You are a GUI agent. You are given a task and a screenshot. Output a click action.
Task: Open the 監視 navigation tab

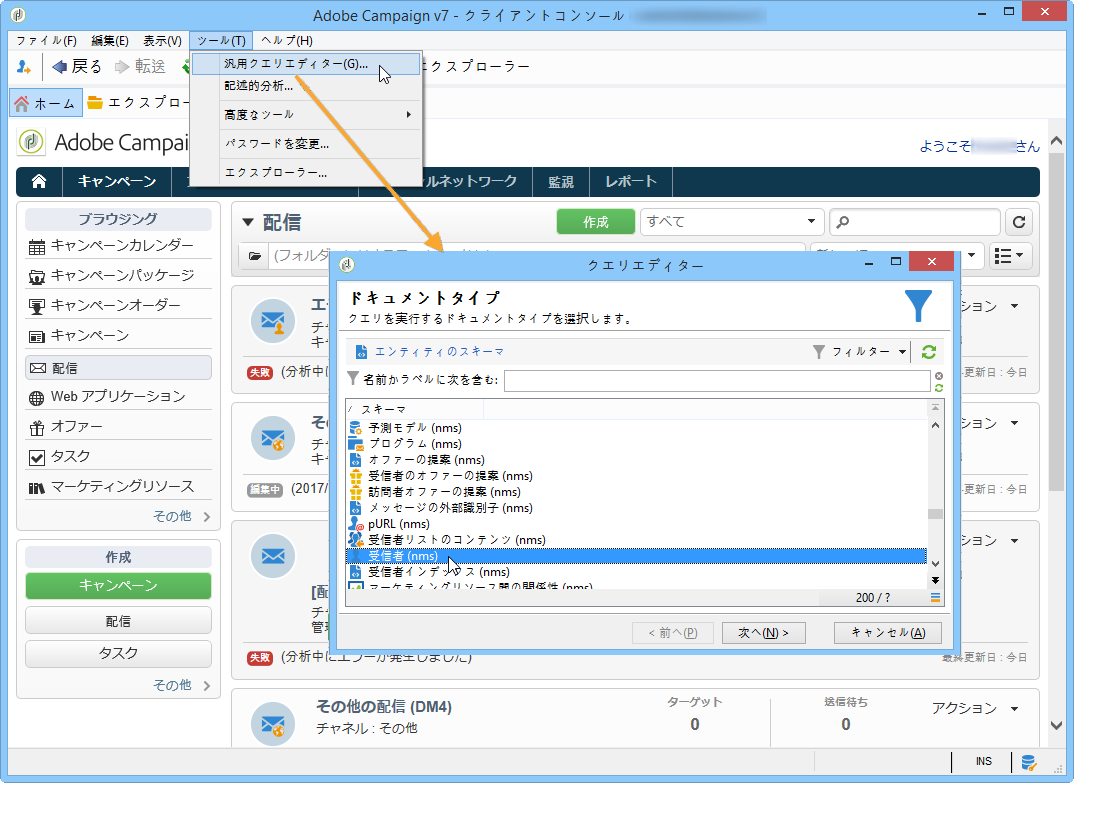tap(561, 182)
